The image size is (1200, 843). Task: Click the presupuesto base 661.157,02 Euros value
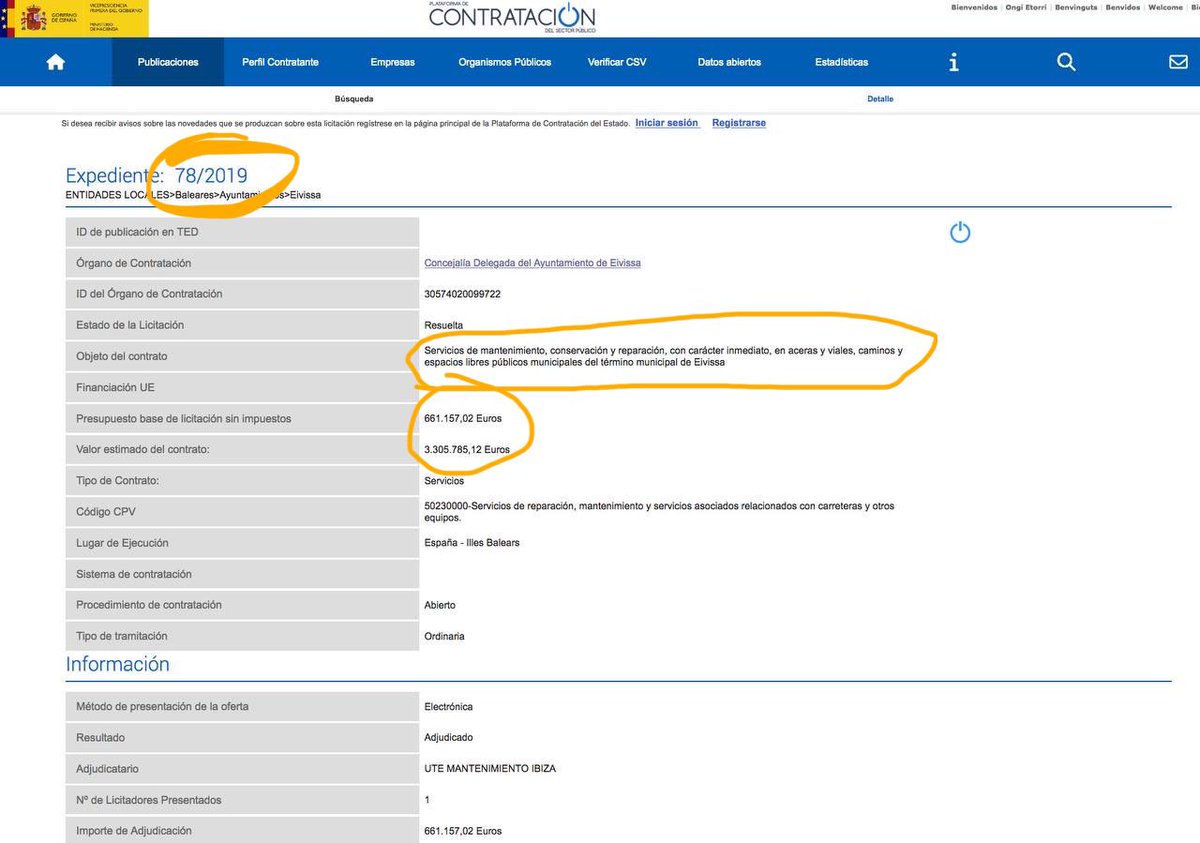pyautogui.click(x=463, y=418)
